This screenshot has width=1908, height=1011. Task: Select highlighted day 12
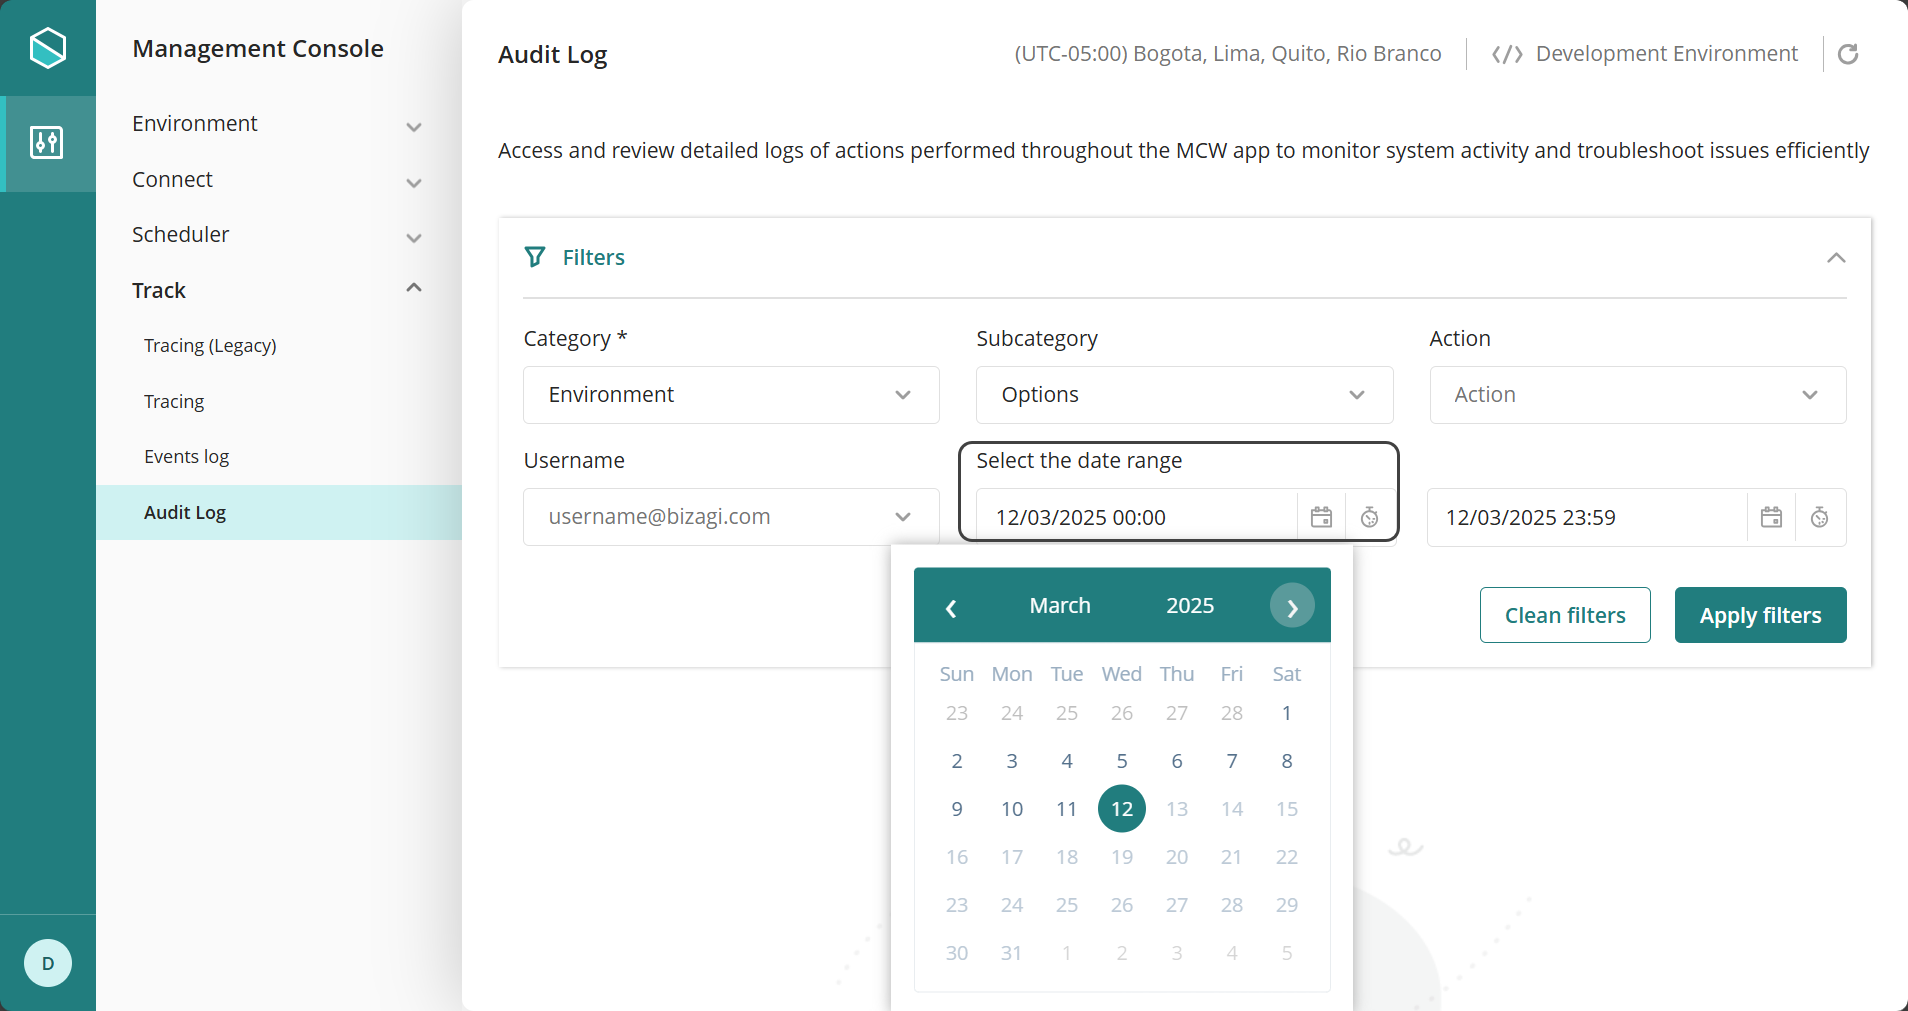[1122, 809]
